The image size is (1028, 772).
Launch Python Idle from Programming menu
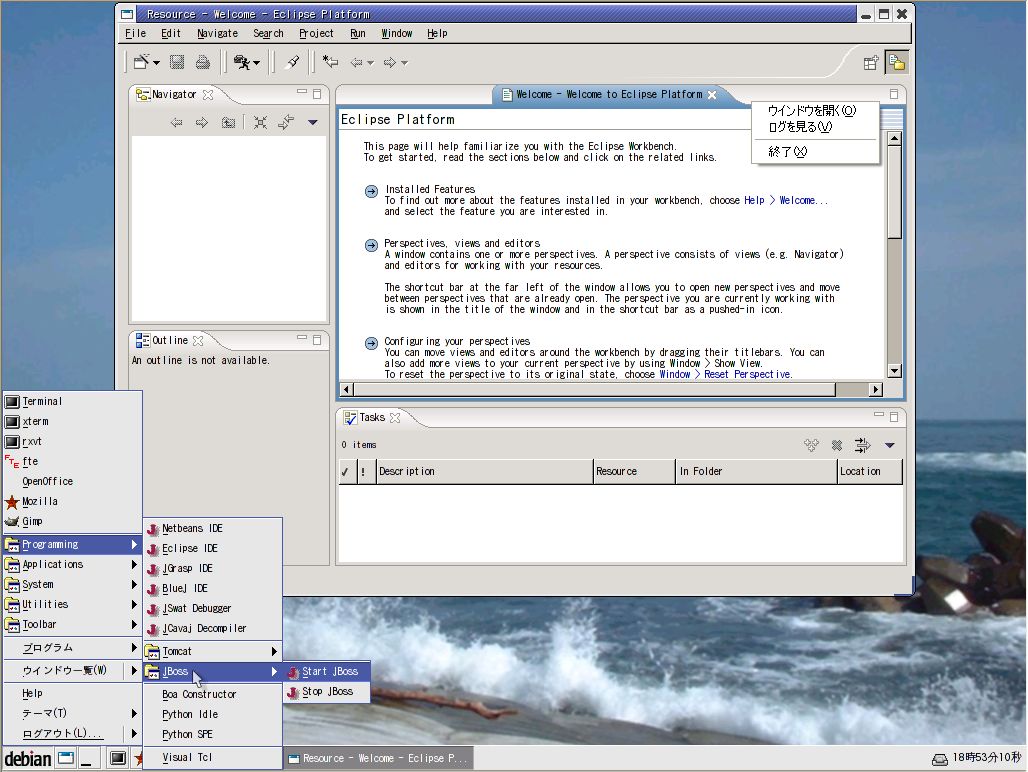coord(212,715)
